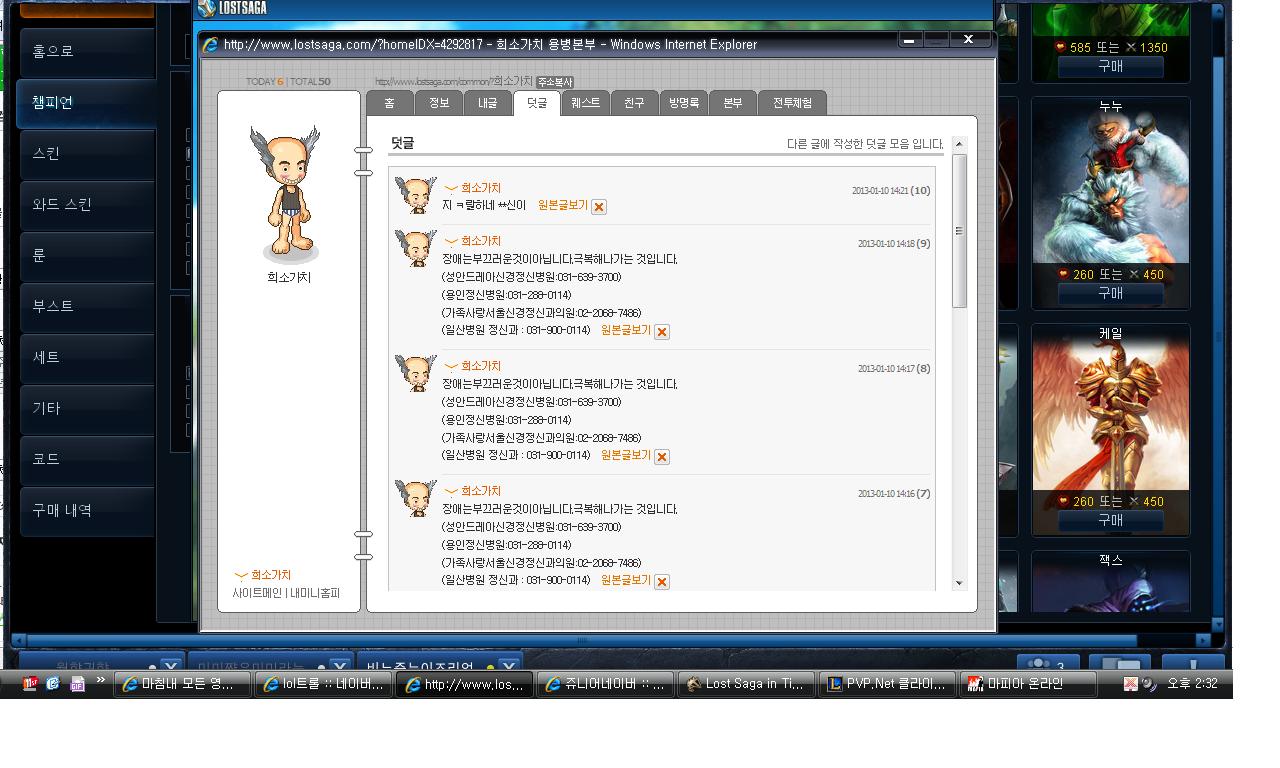Select 기타 in store sidebar
Image resolution: width=1280 pixels, height=768 pixels.
pyautogui.click(x=87, y=409)
